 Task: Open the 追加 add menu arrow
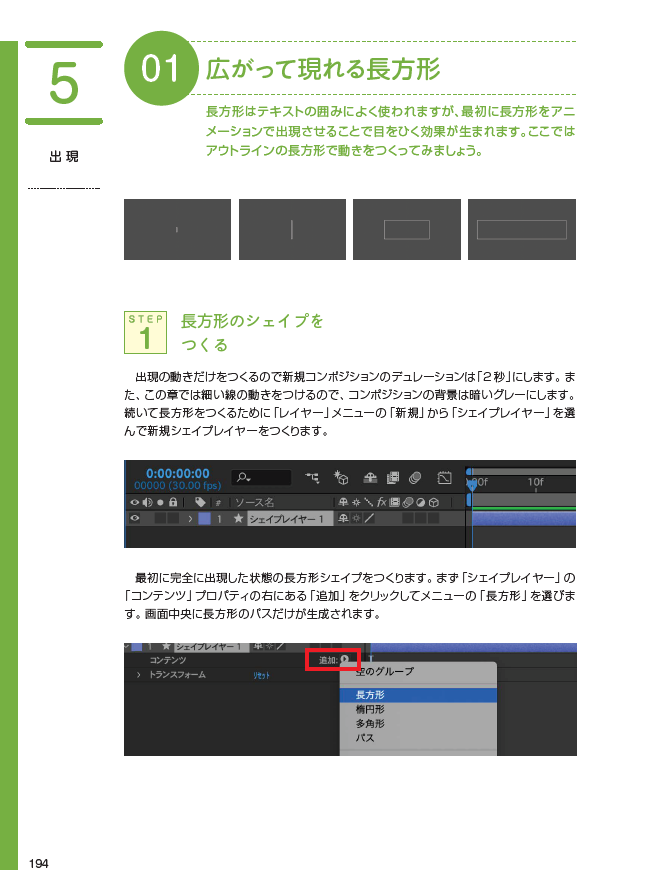click(344, 660)
